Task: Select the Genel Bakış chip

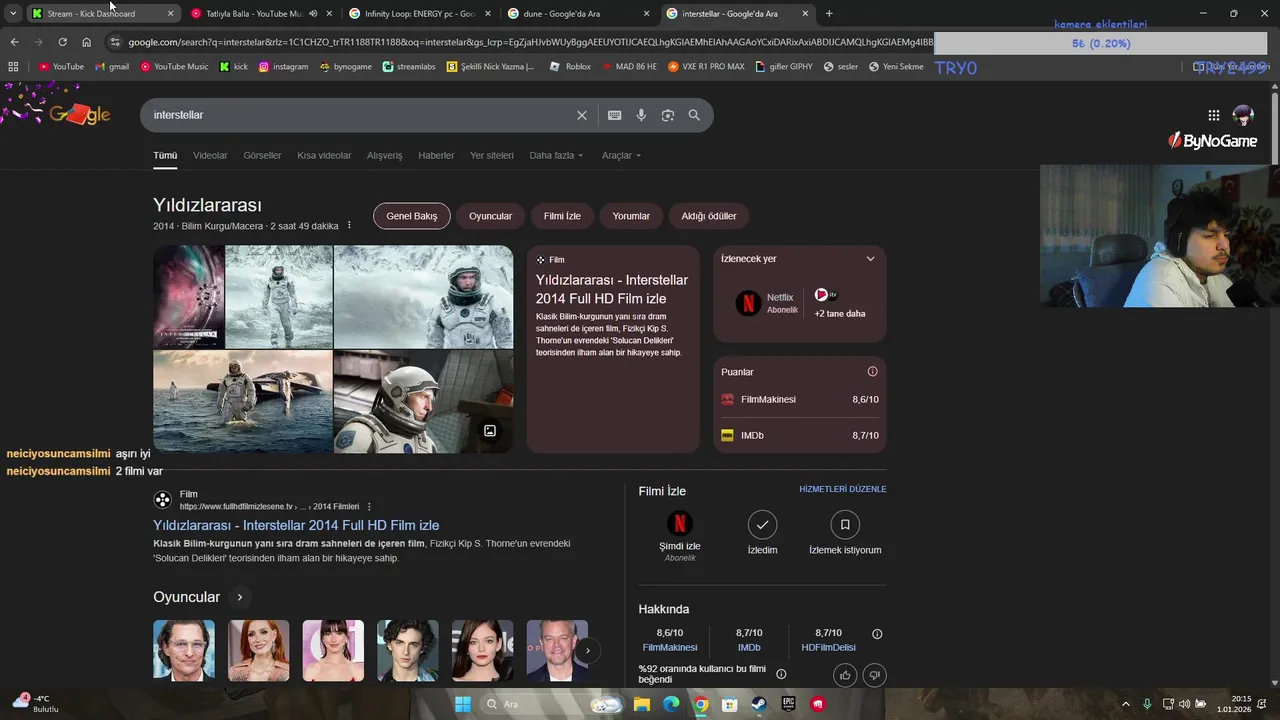Action: coord(412,216)
